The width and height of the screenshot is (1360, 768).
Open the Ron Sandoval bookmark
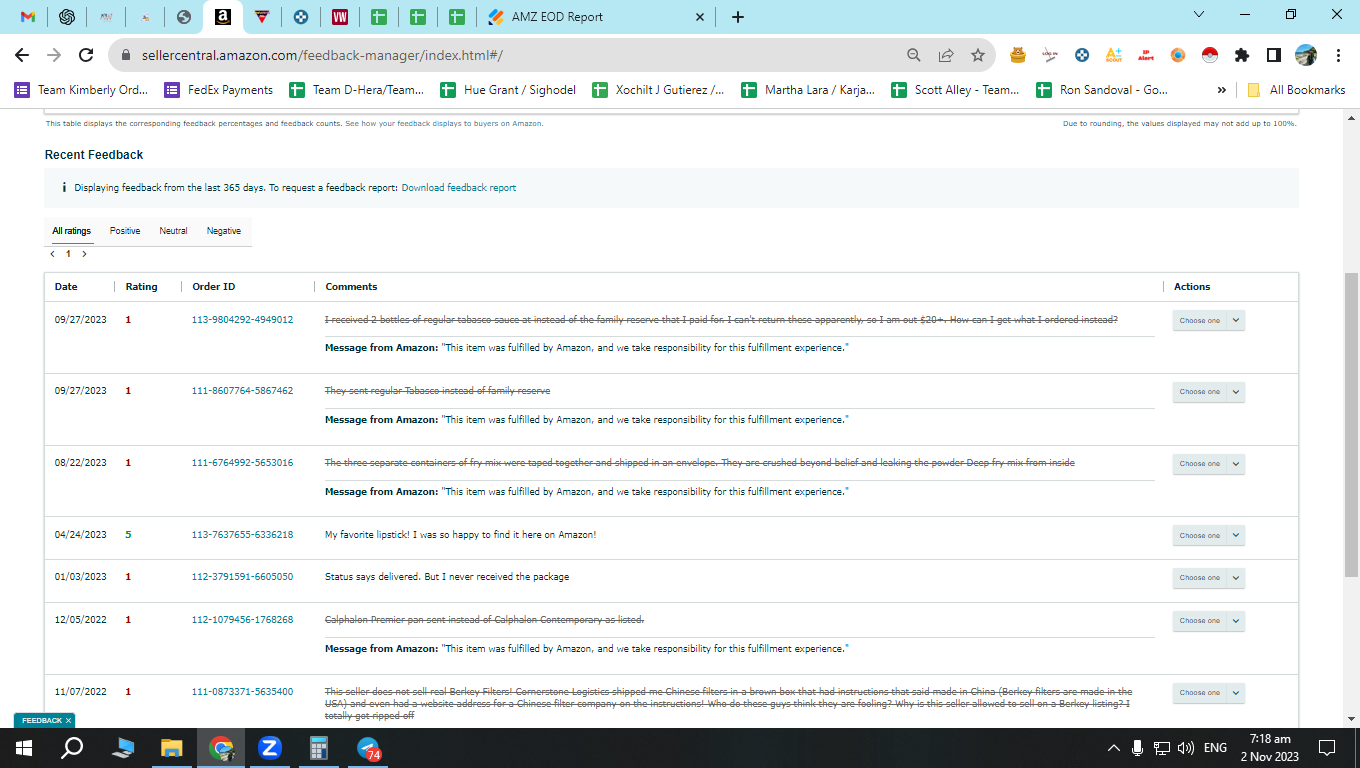point(1103,90)
